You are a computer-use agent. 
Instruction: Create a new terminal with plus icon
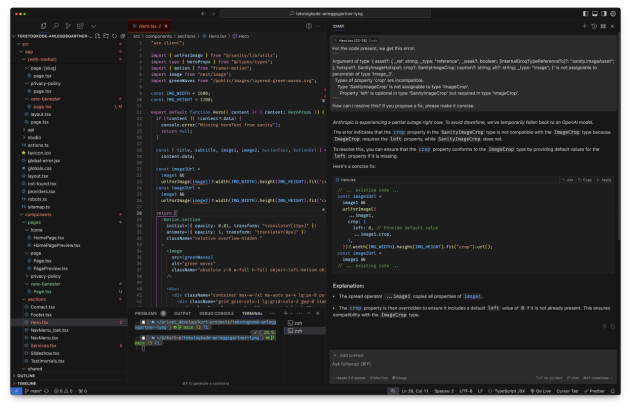pos(285,314)
